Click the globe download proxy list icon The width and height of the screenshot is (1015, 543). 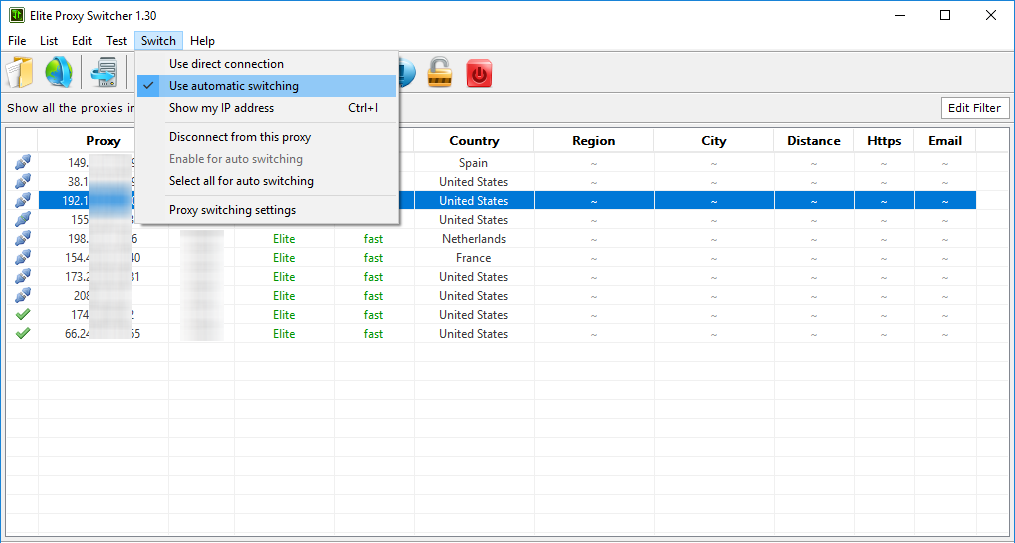(x=59, y=72)
